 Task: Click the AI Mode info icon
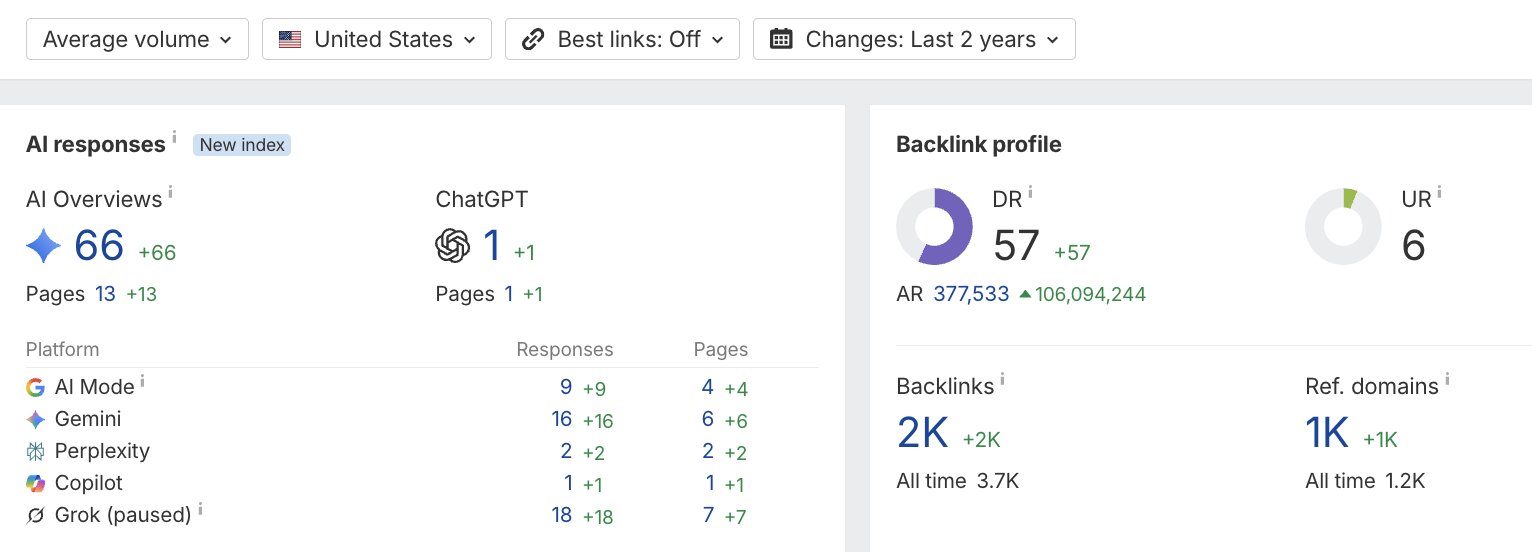[143, 380]
